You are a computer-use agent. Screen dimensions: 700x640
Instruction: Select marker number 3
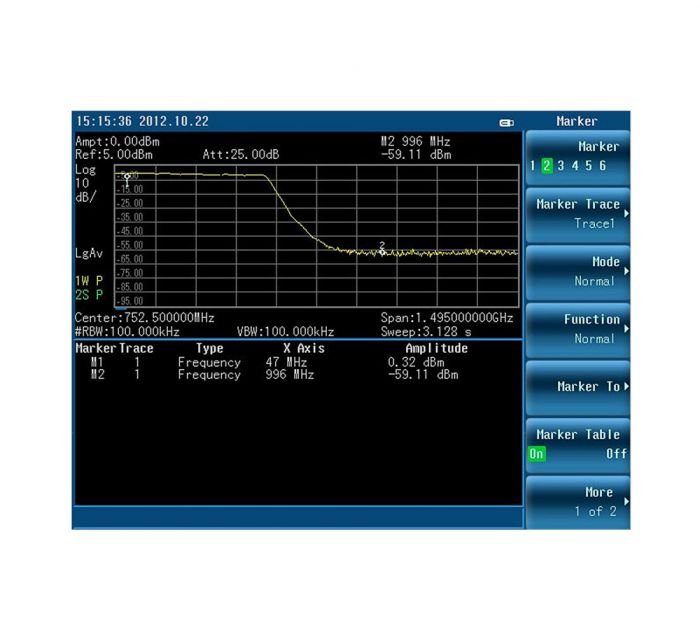pyautogui.click(x=561, y=166)
